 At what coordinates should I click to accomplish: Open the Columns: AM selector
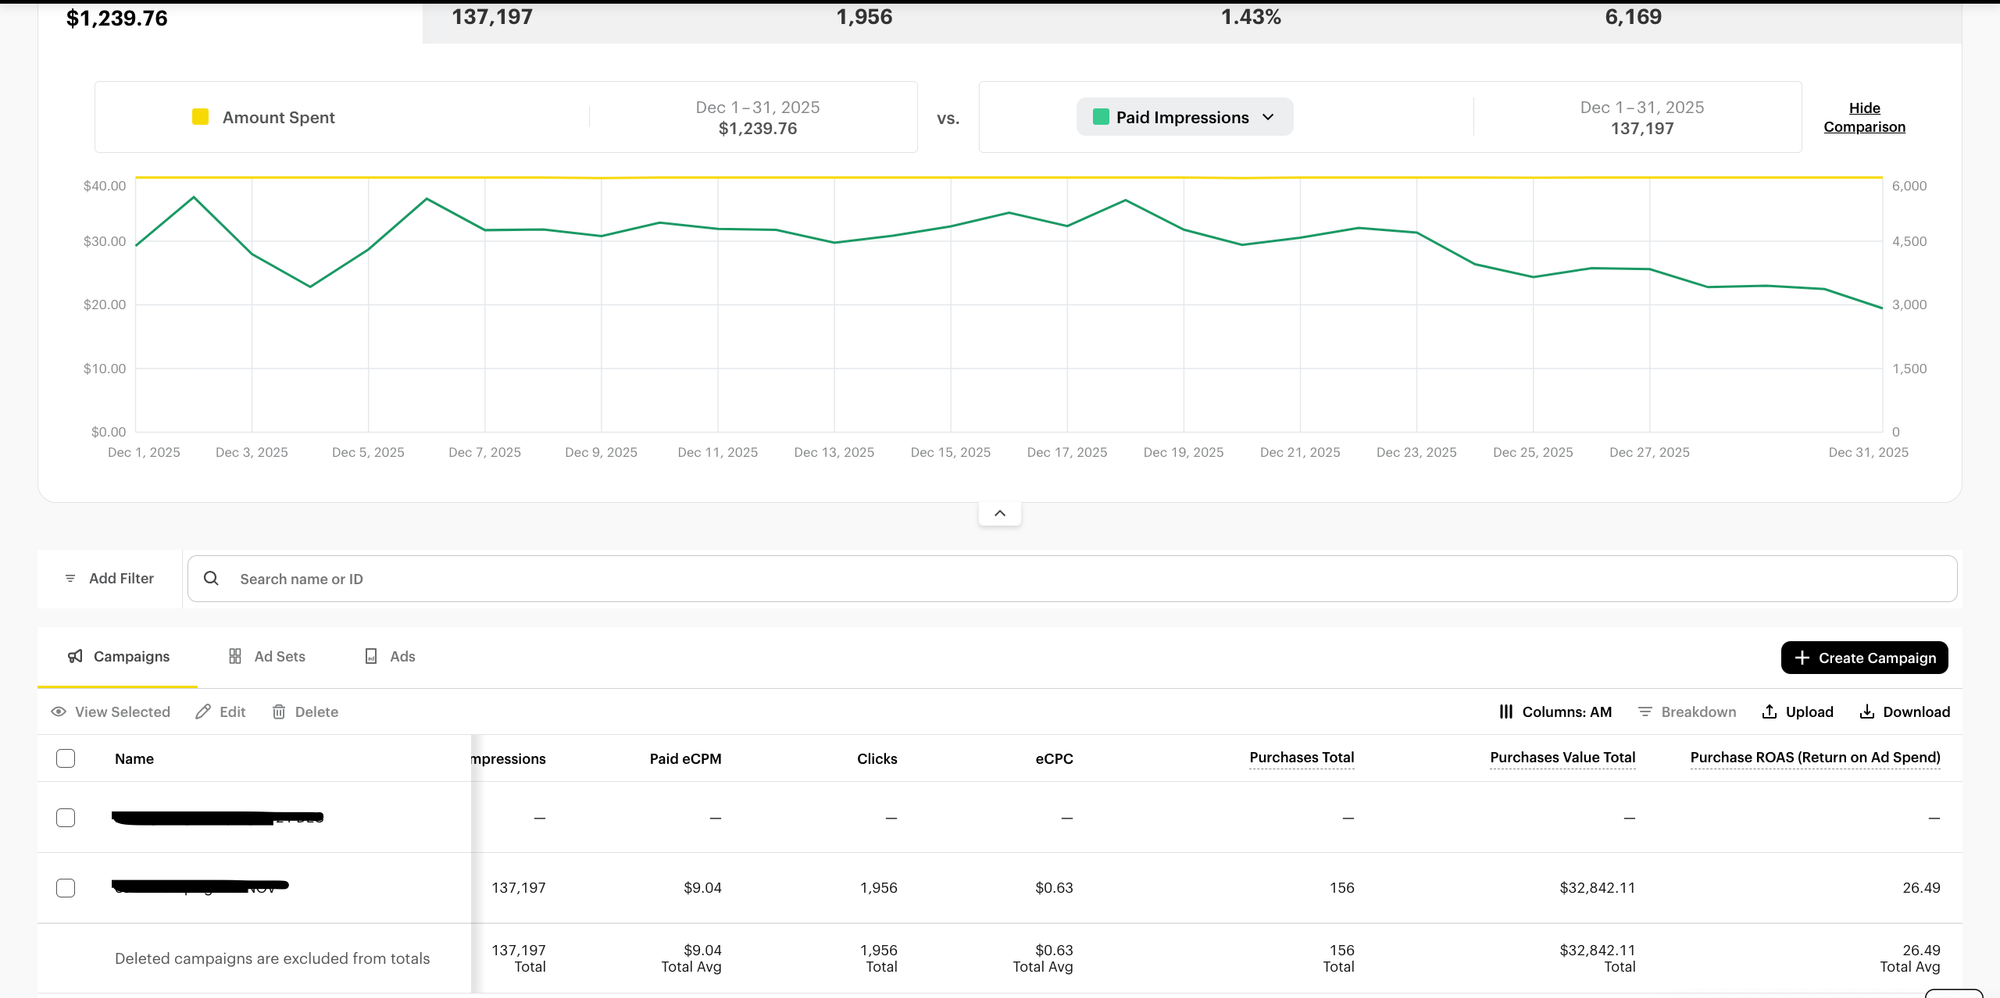pos(1555,712)
